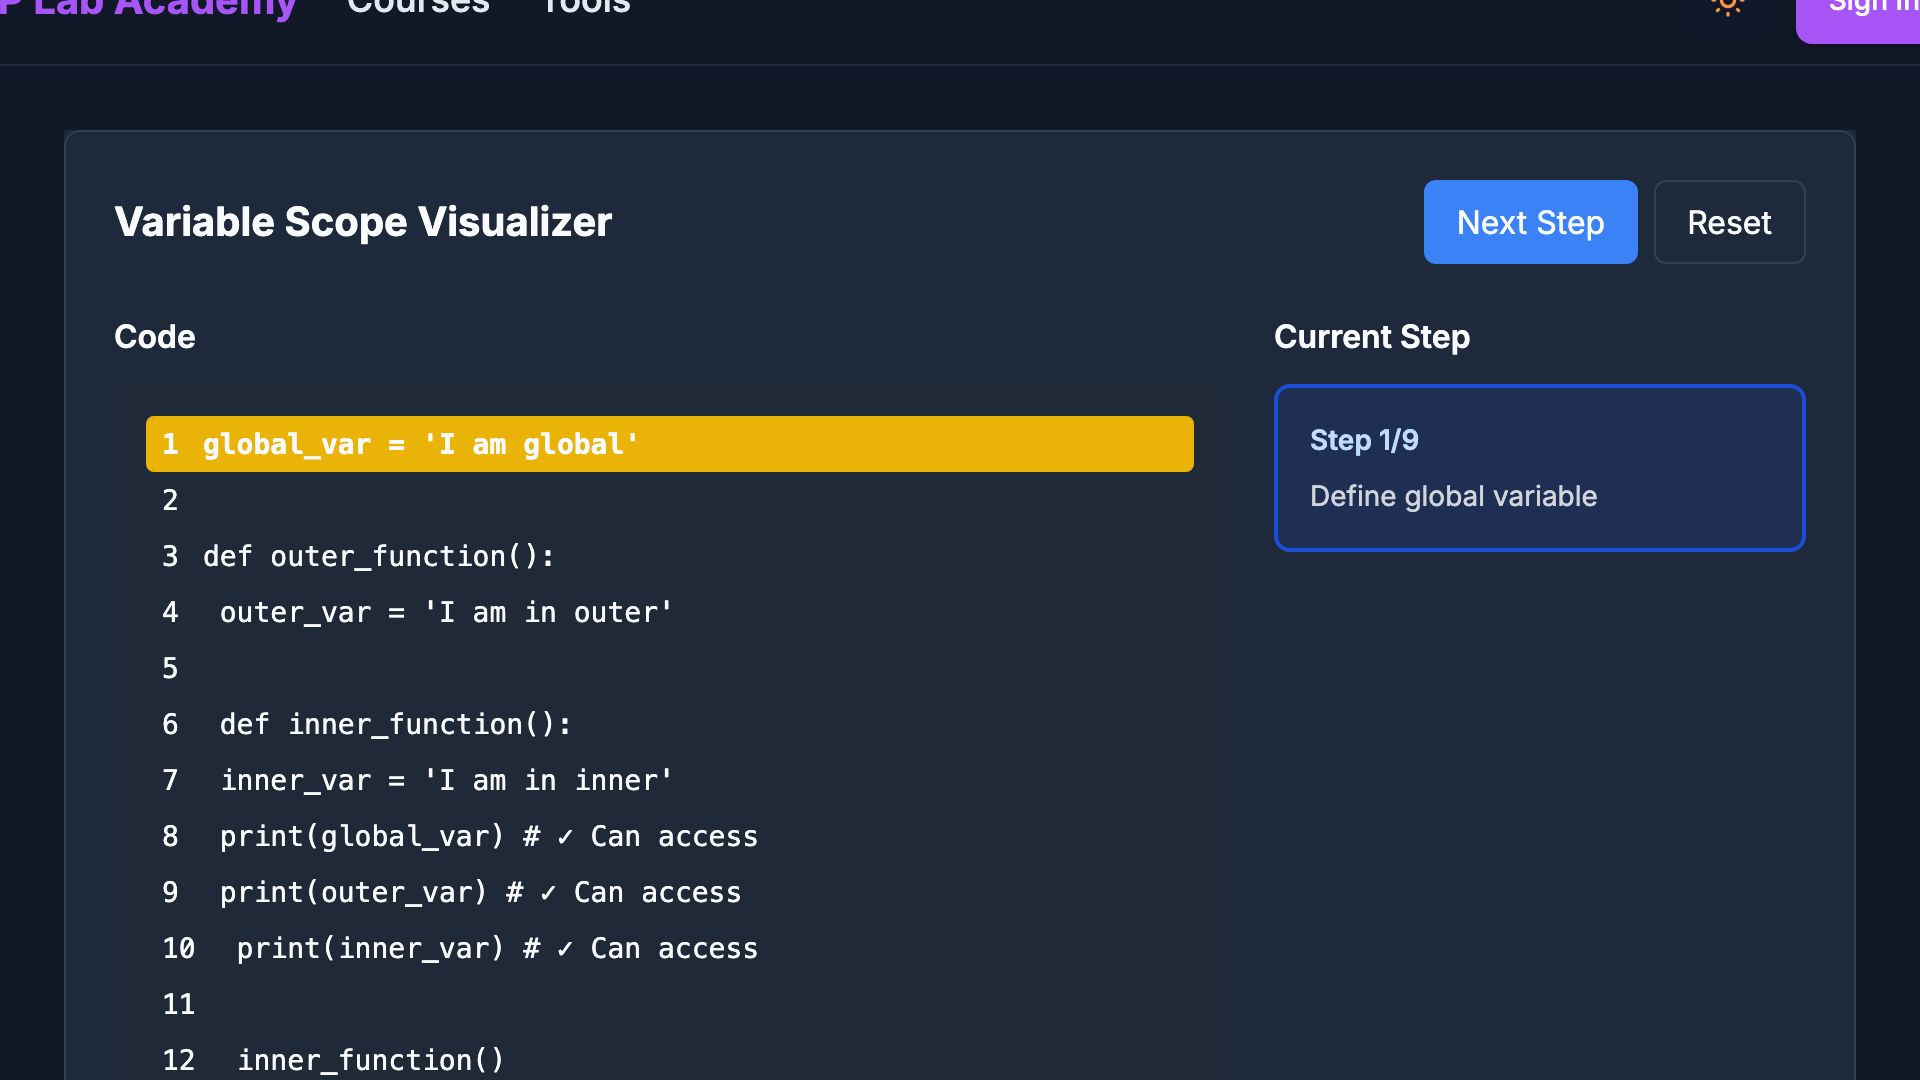The height and width of the screenshot is (1080, 1920).
Task: Click line number 5 in code
Action: pyautogui.click(x=170, y=668)
